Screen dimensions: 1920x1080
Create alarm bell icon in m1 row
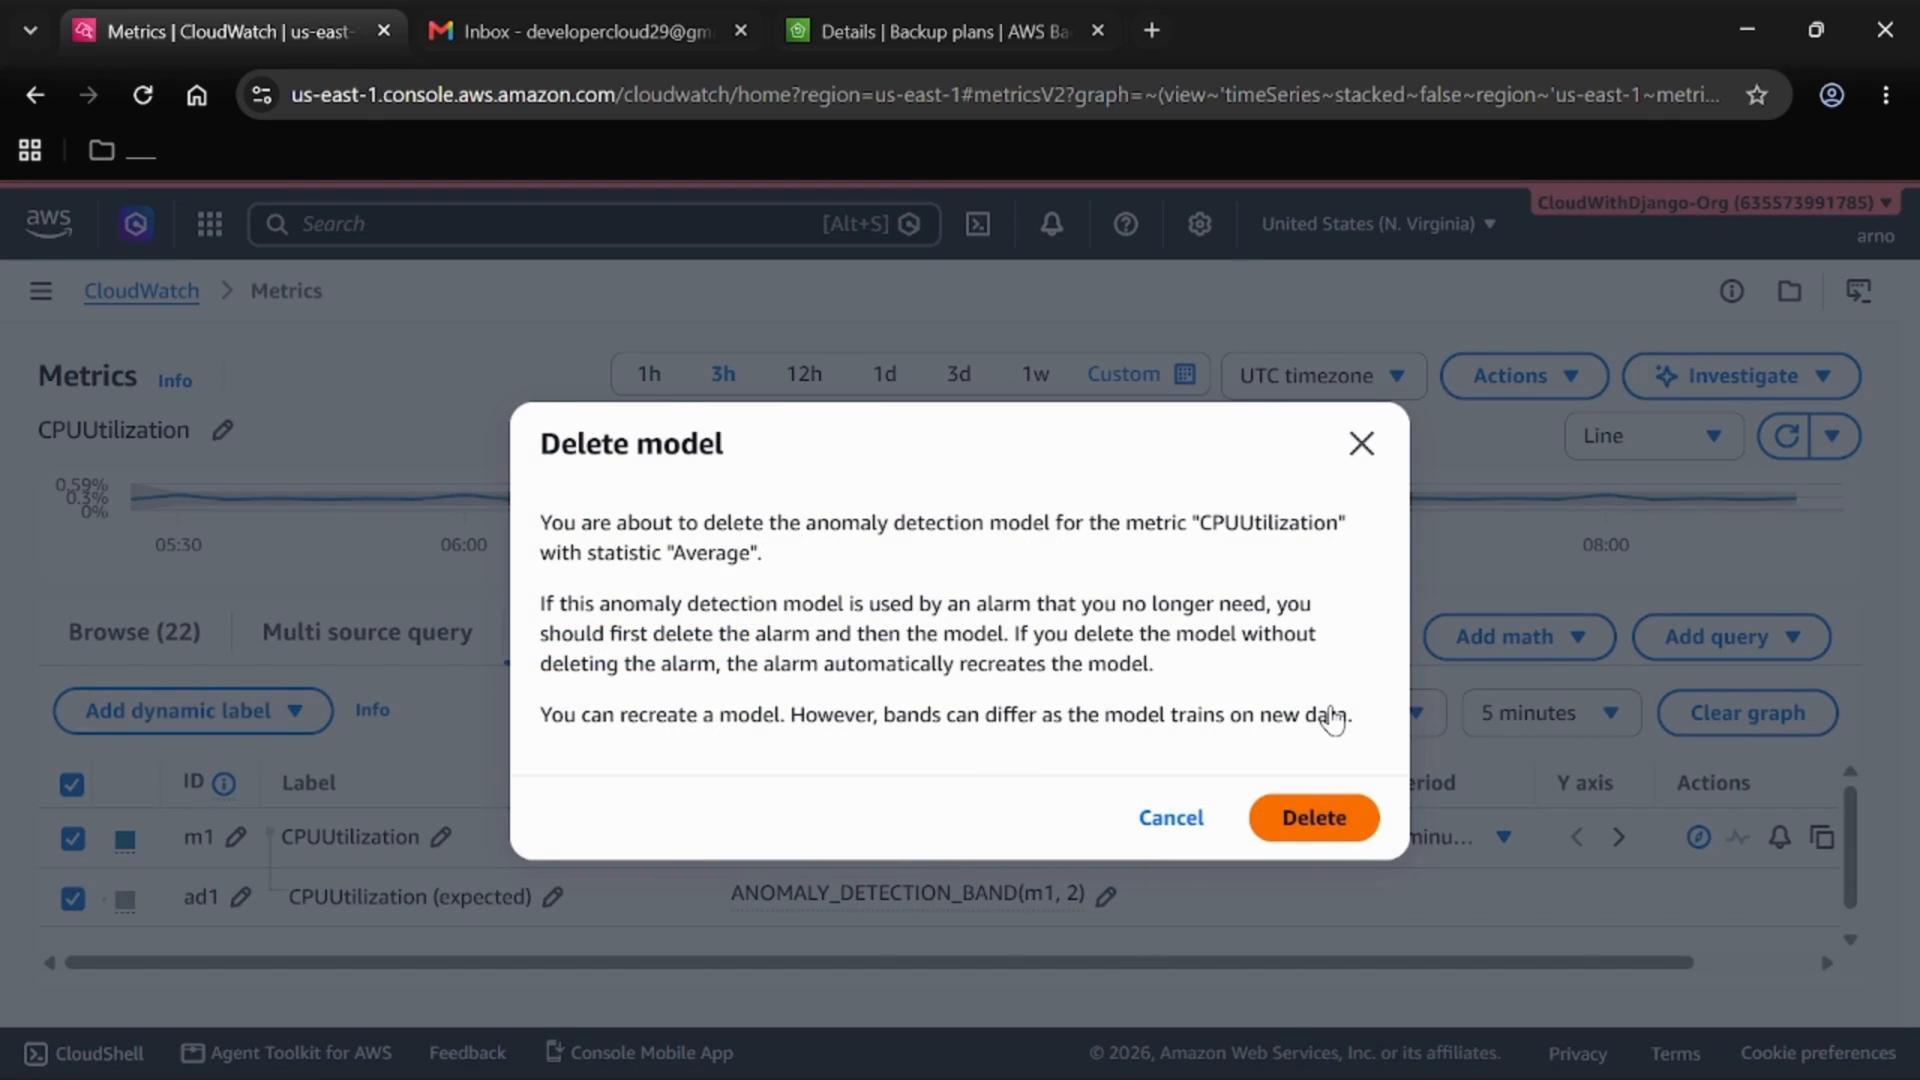click(1779, 837)
